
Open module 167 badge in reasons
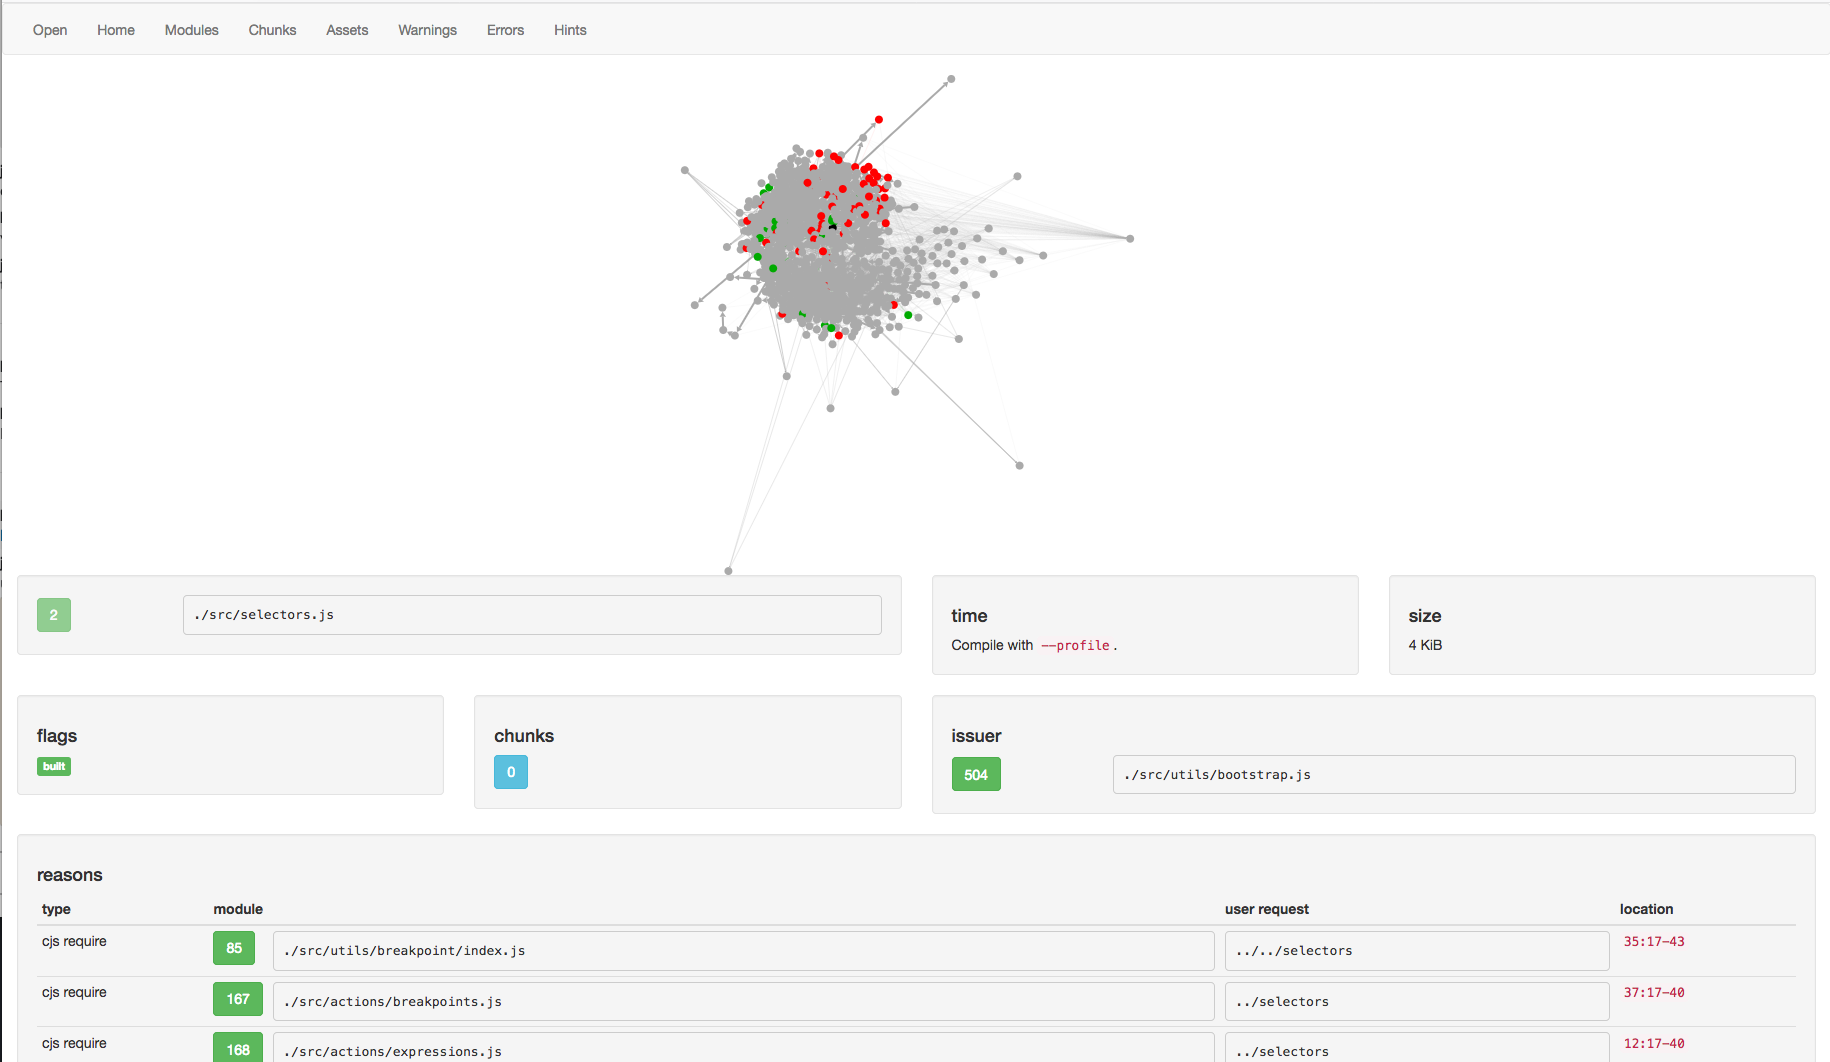point(238,999)
